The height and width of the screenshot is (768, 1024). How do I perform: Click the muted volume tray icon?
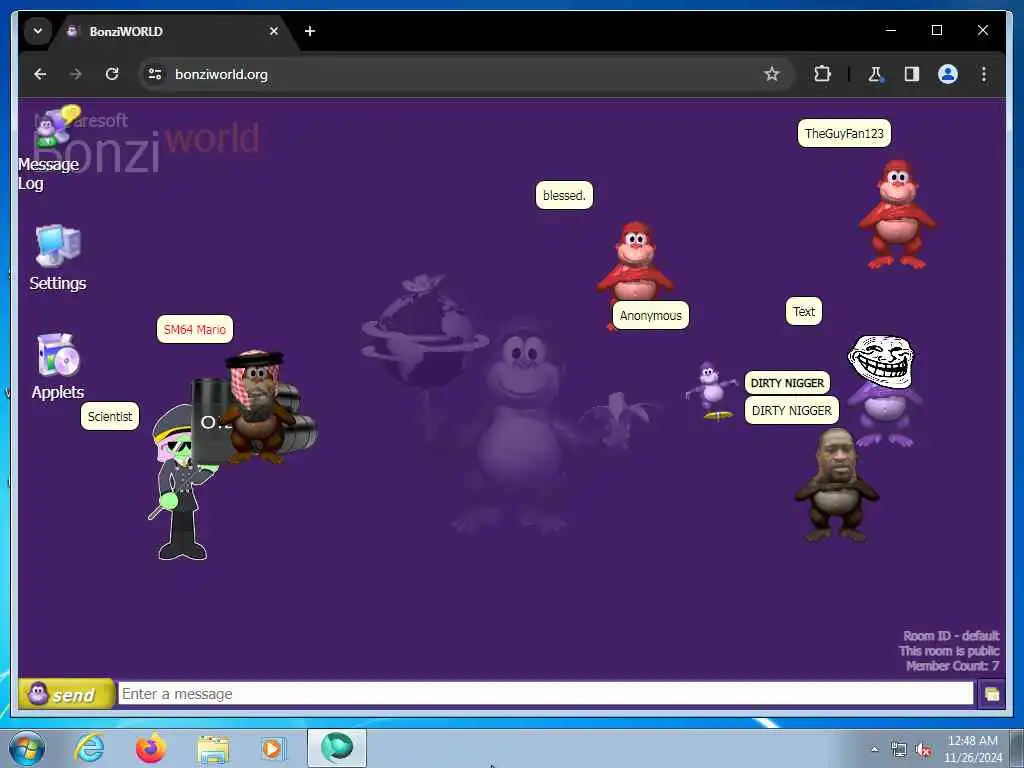tap(923, 750)
